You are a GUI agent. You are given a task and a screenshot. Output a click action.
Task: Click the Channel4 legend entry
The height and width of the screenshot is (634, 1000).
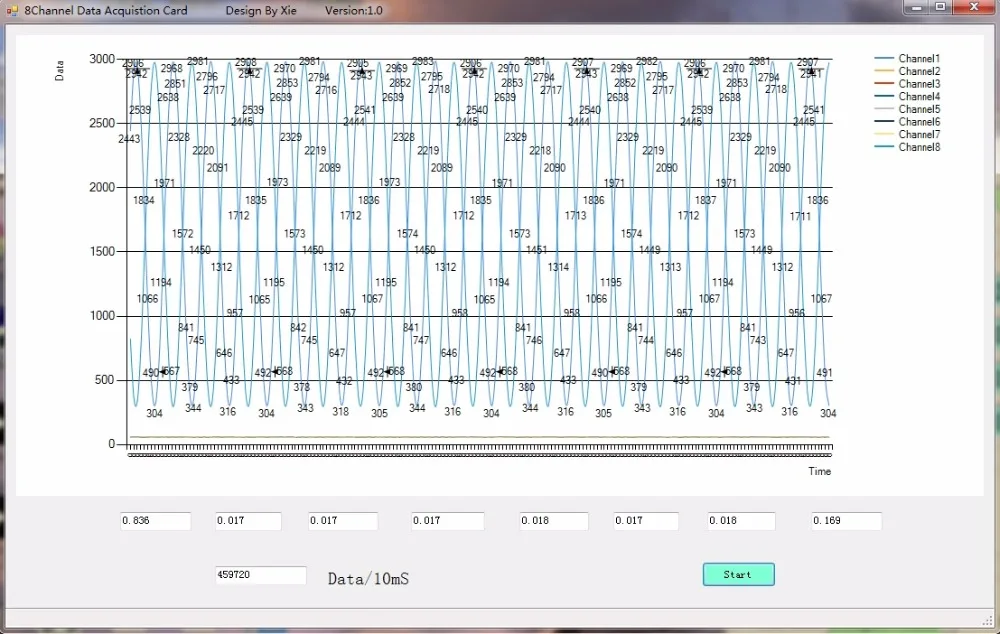point(907,96)
